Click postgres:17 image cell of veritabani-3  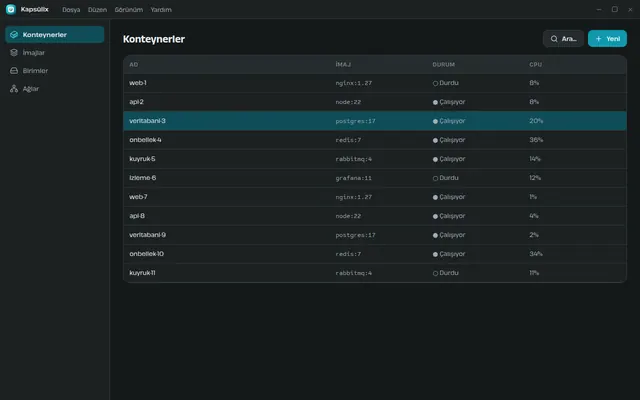coord(355,121)
